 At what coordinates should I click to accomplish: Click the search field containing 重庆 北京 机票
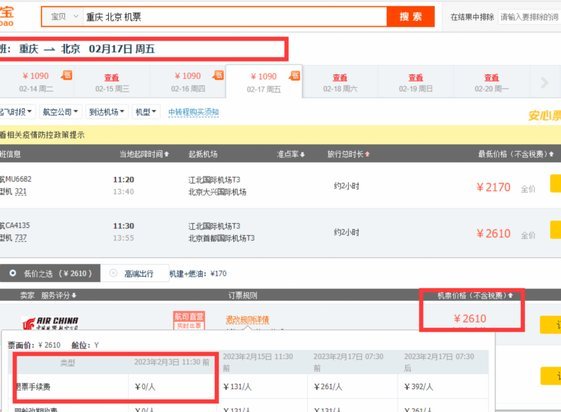click(234, 16)
